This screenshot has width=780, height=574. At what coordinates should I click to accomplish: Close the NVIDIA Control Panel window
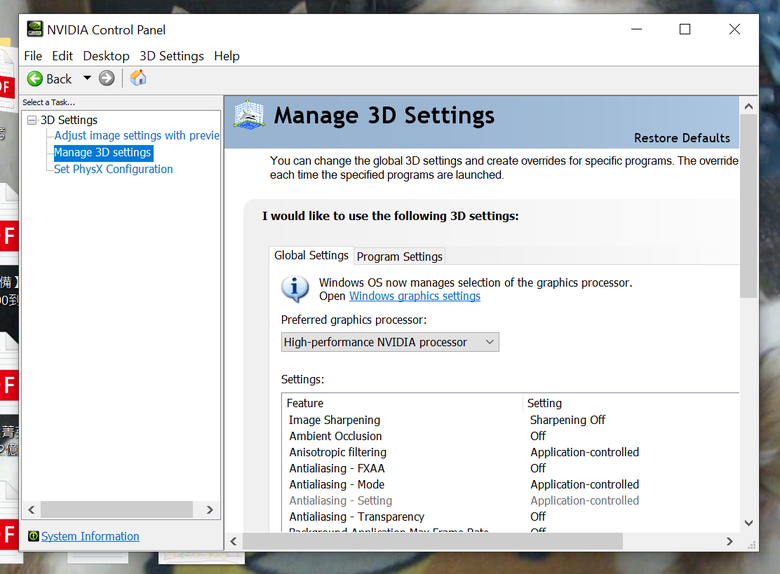click(734, 29)
